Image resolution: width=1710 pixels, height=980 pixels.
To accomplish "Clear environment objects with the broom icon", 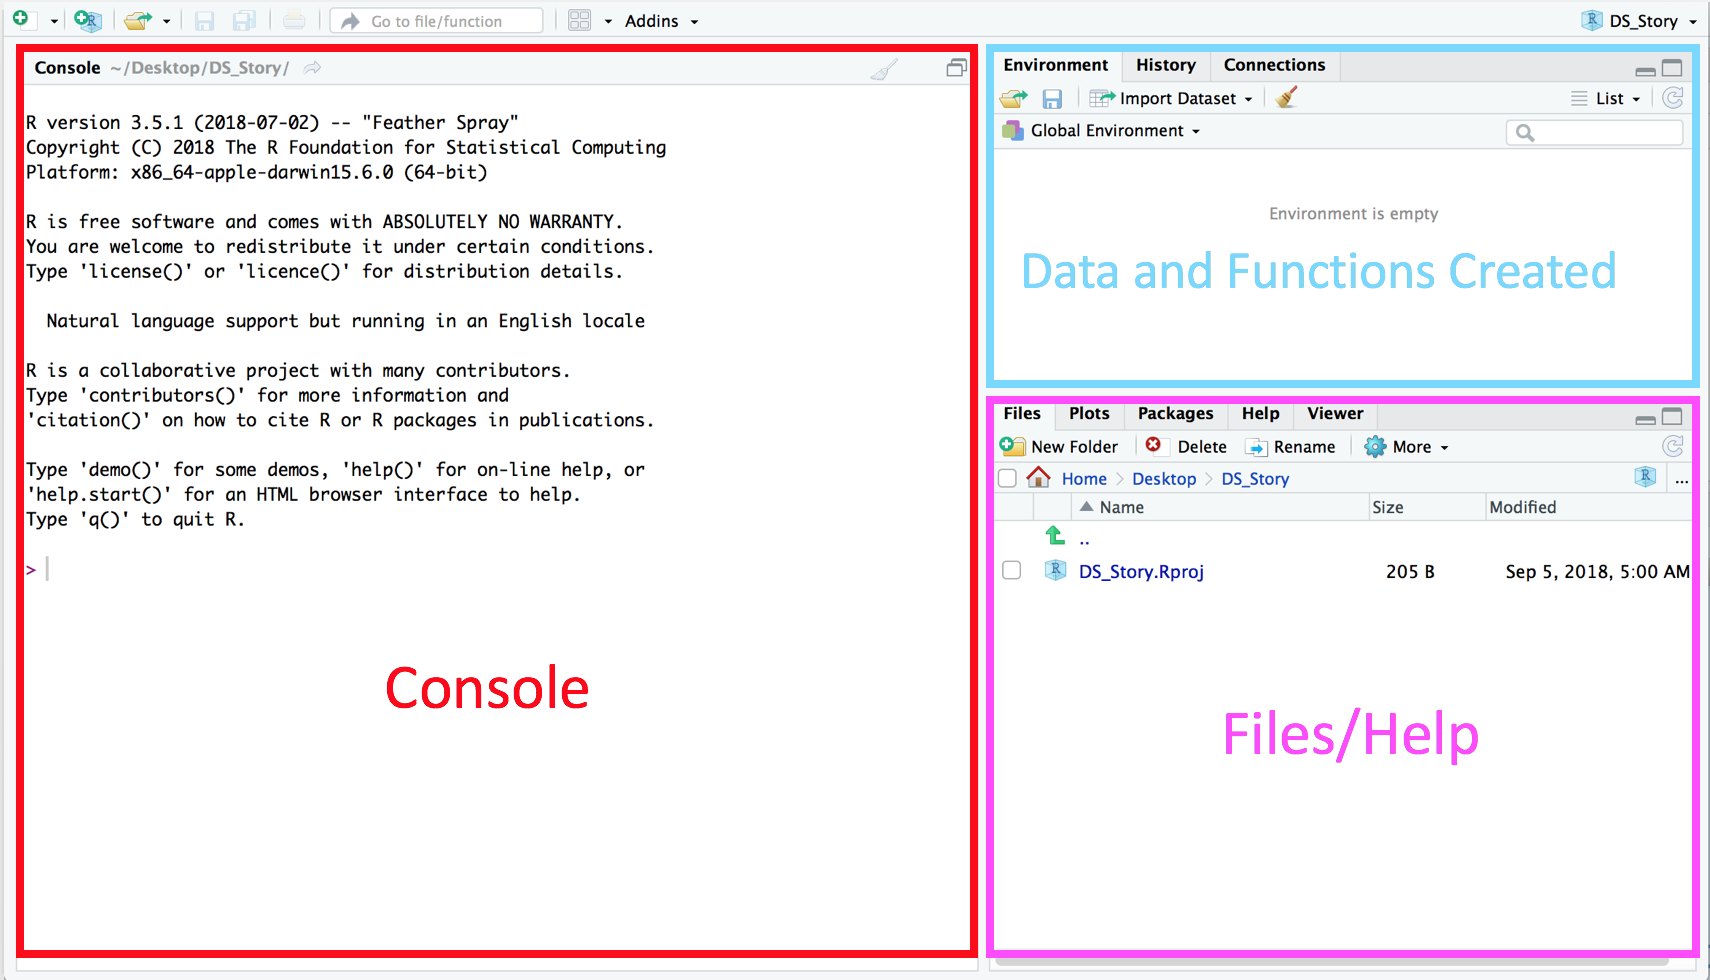I will pos(1287,97).
